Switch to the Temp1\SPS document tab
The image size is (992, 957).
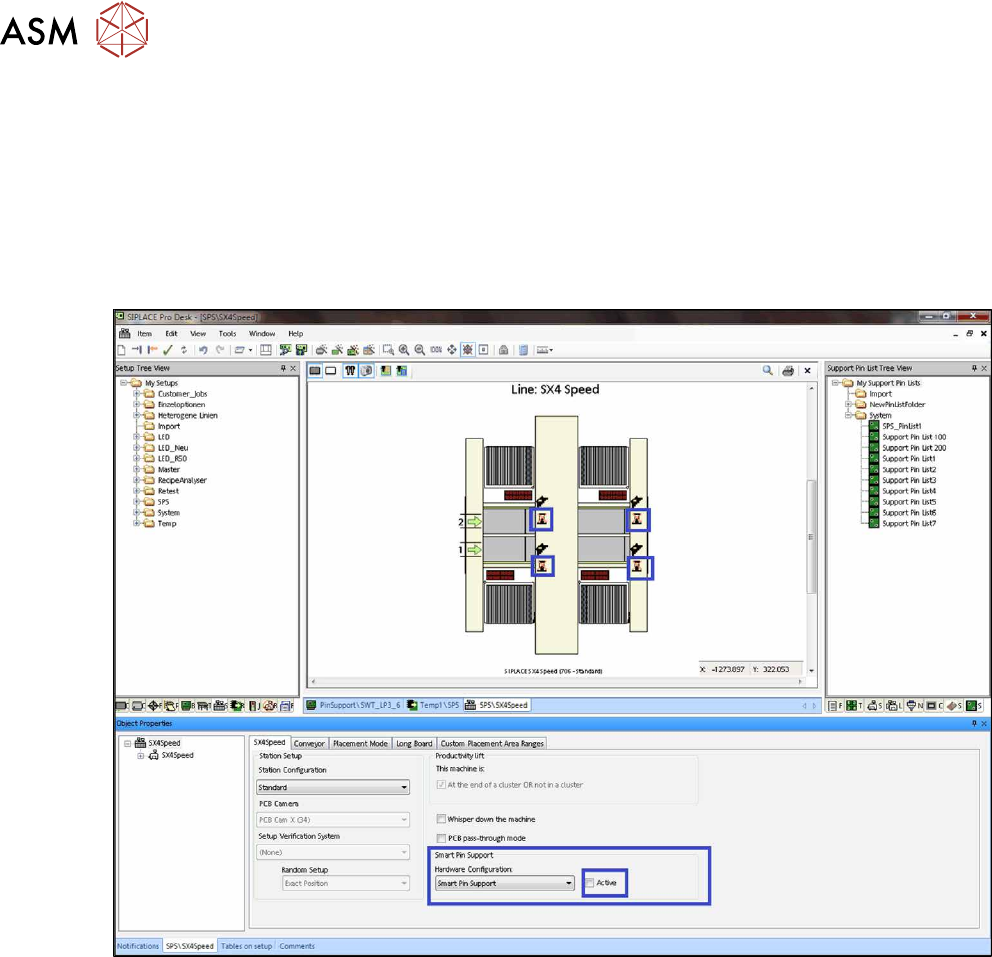(x=433, y=705)
